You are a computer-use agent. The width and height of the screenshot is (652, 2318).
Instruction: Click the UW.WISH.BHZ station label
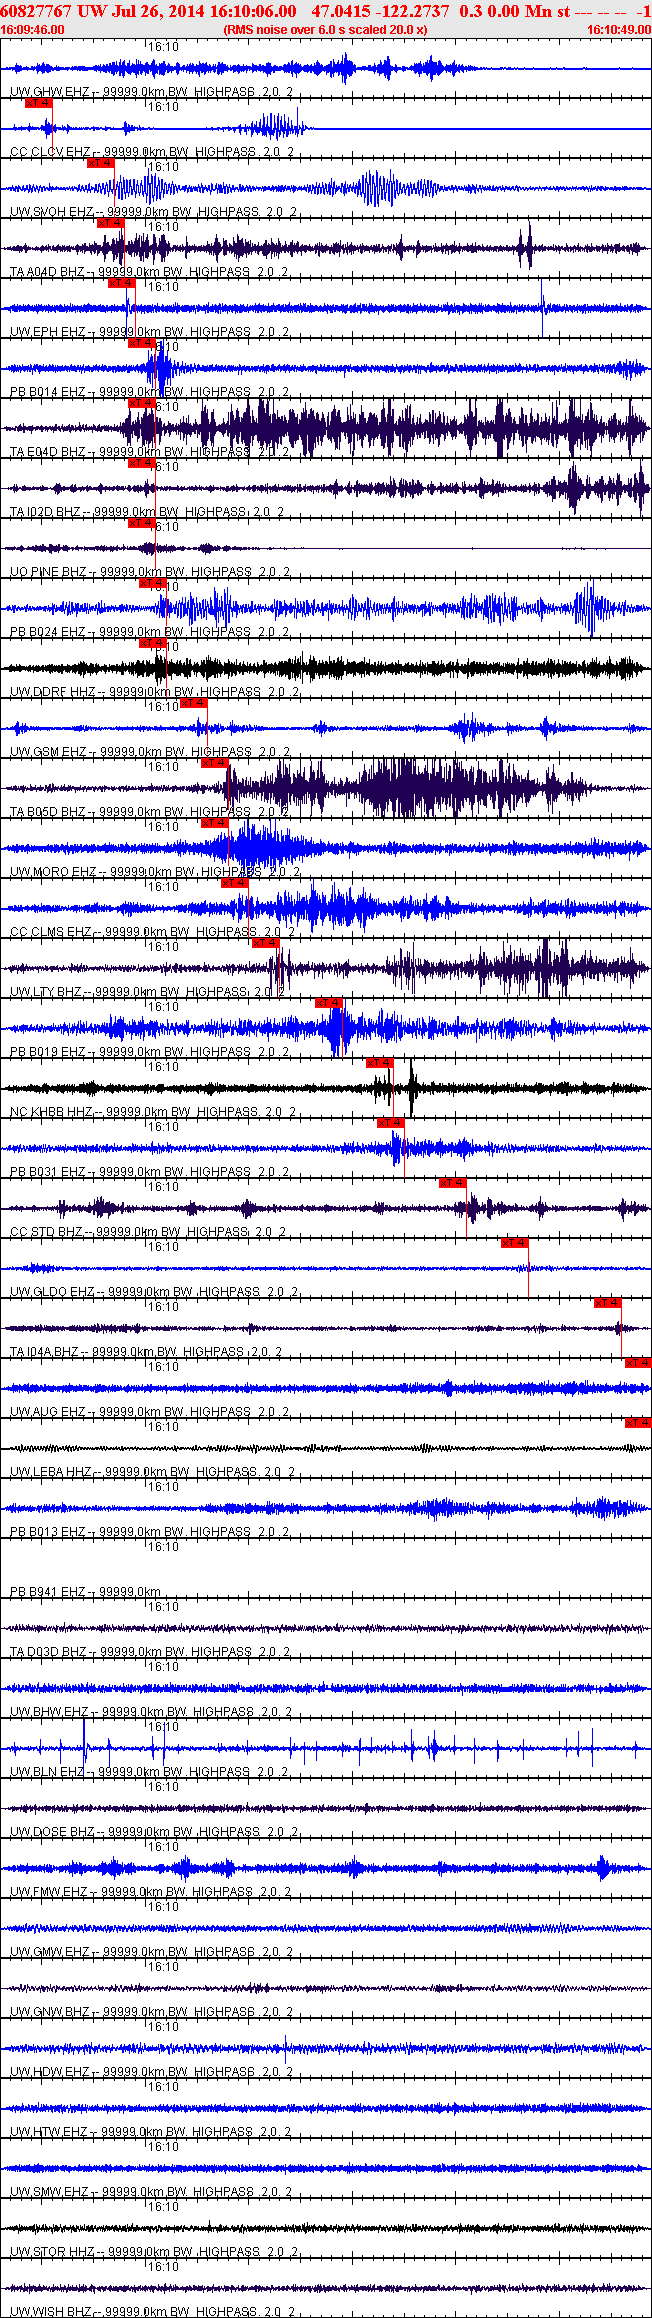[50, 2312]
